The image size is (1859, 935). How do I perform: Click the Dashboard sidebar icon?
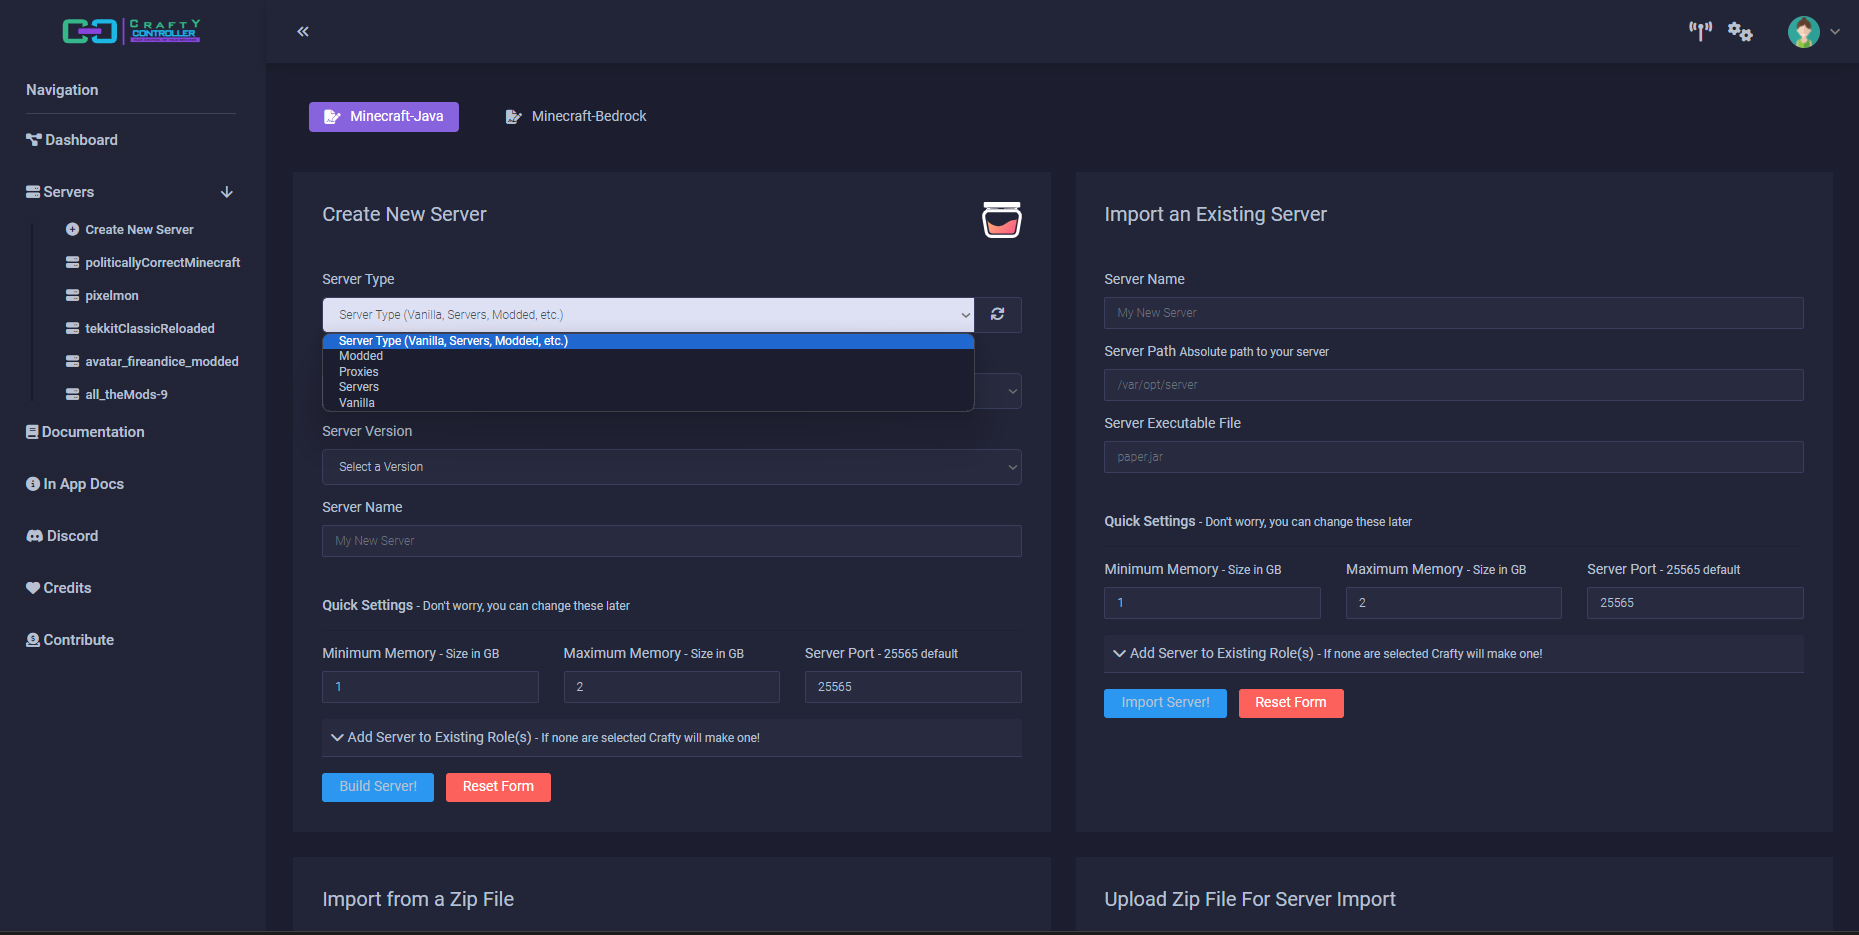(x=34, y=140)
